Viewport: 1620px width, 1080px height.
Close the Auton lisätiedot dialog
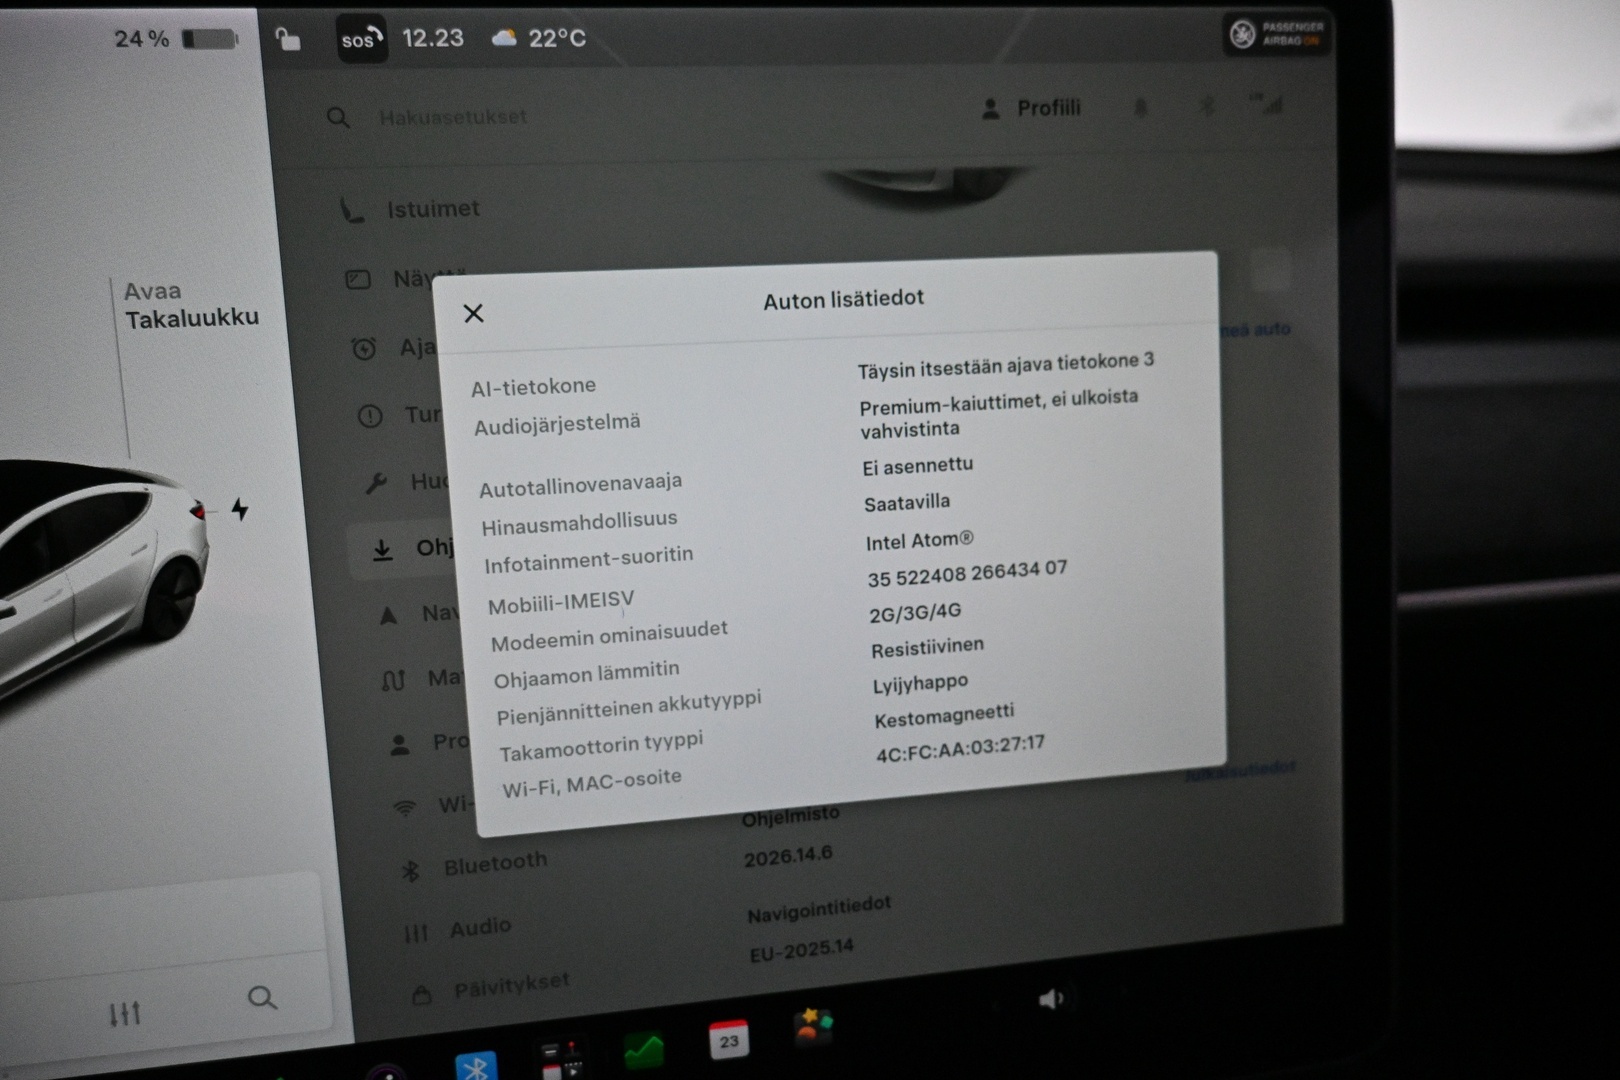[474, 313]
